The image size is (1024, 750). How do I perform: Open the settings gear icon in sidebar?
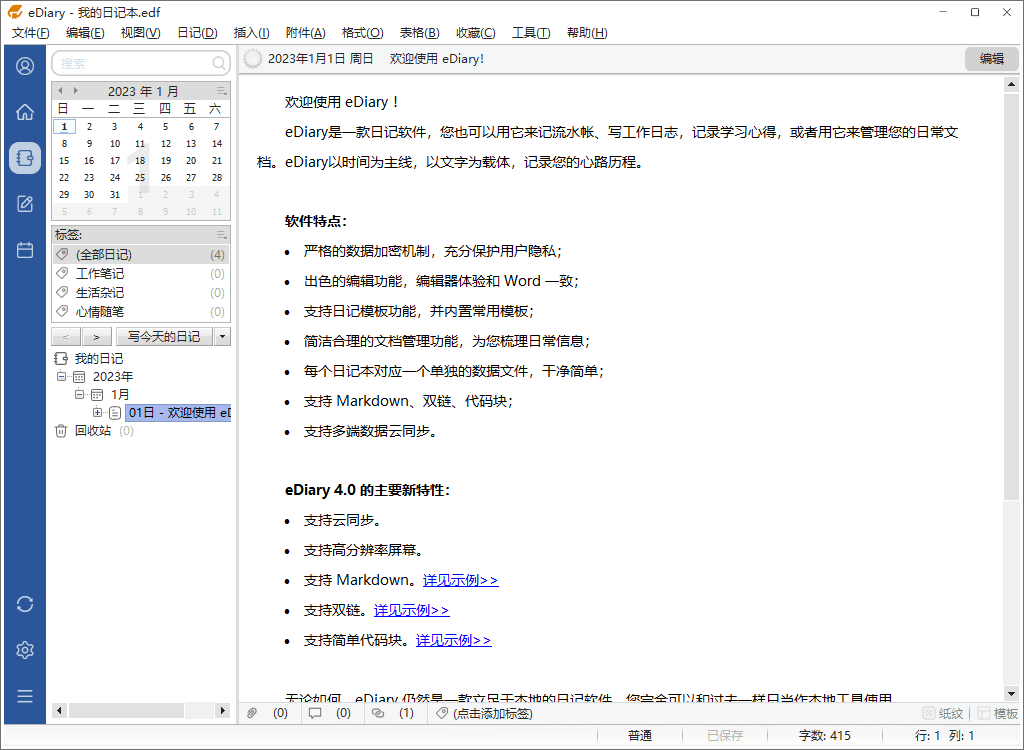[25, 650]
